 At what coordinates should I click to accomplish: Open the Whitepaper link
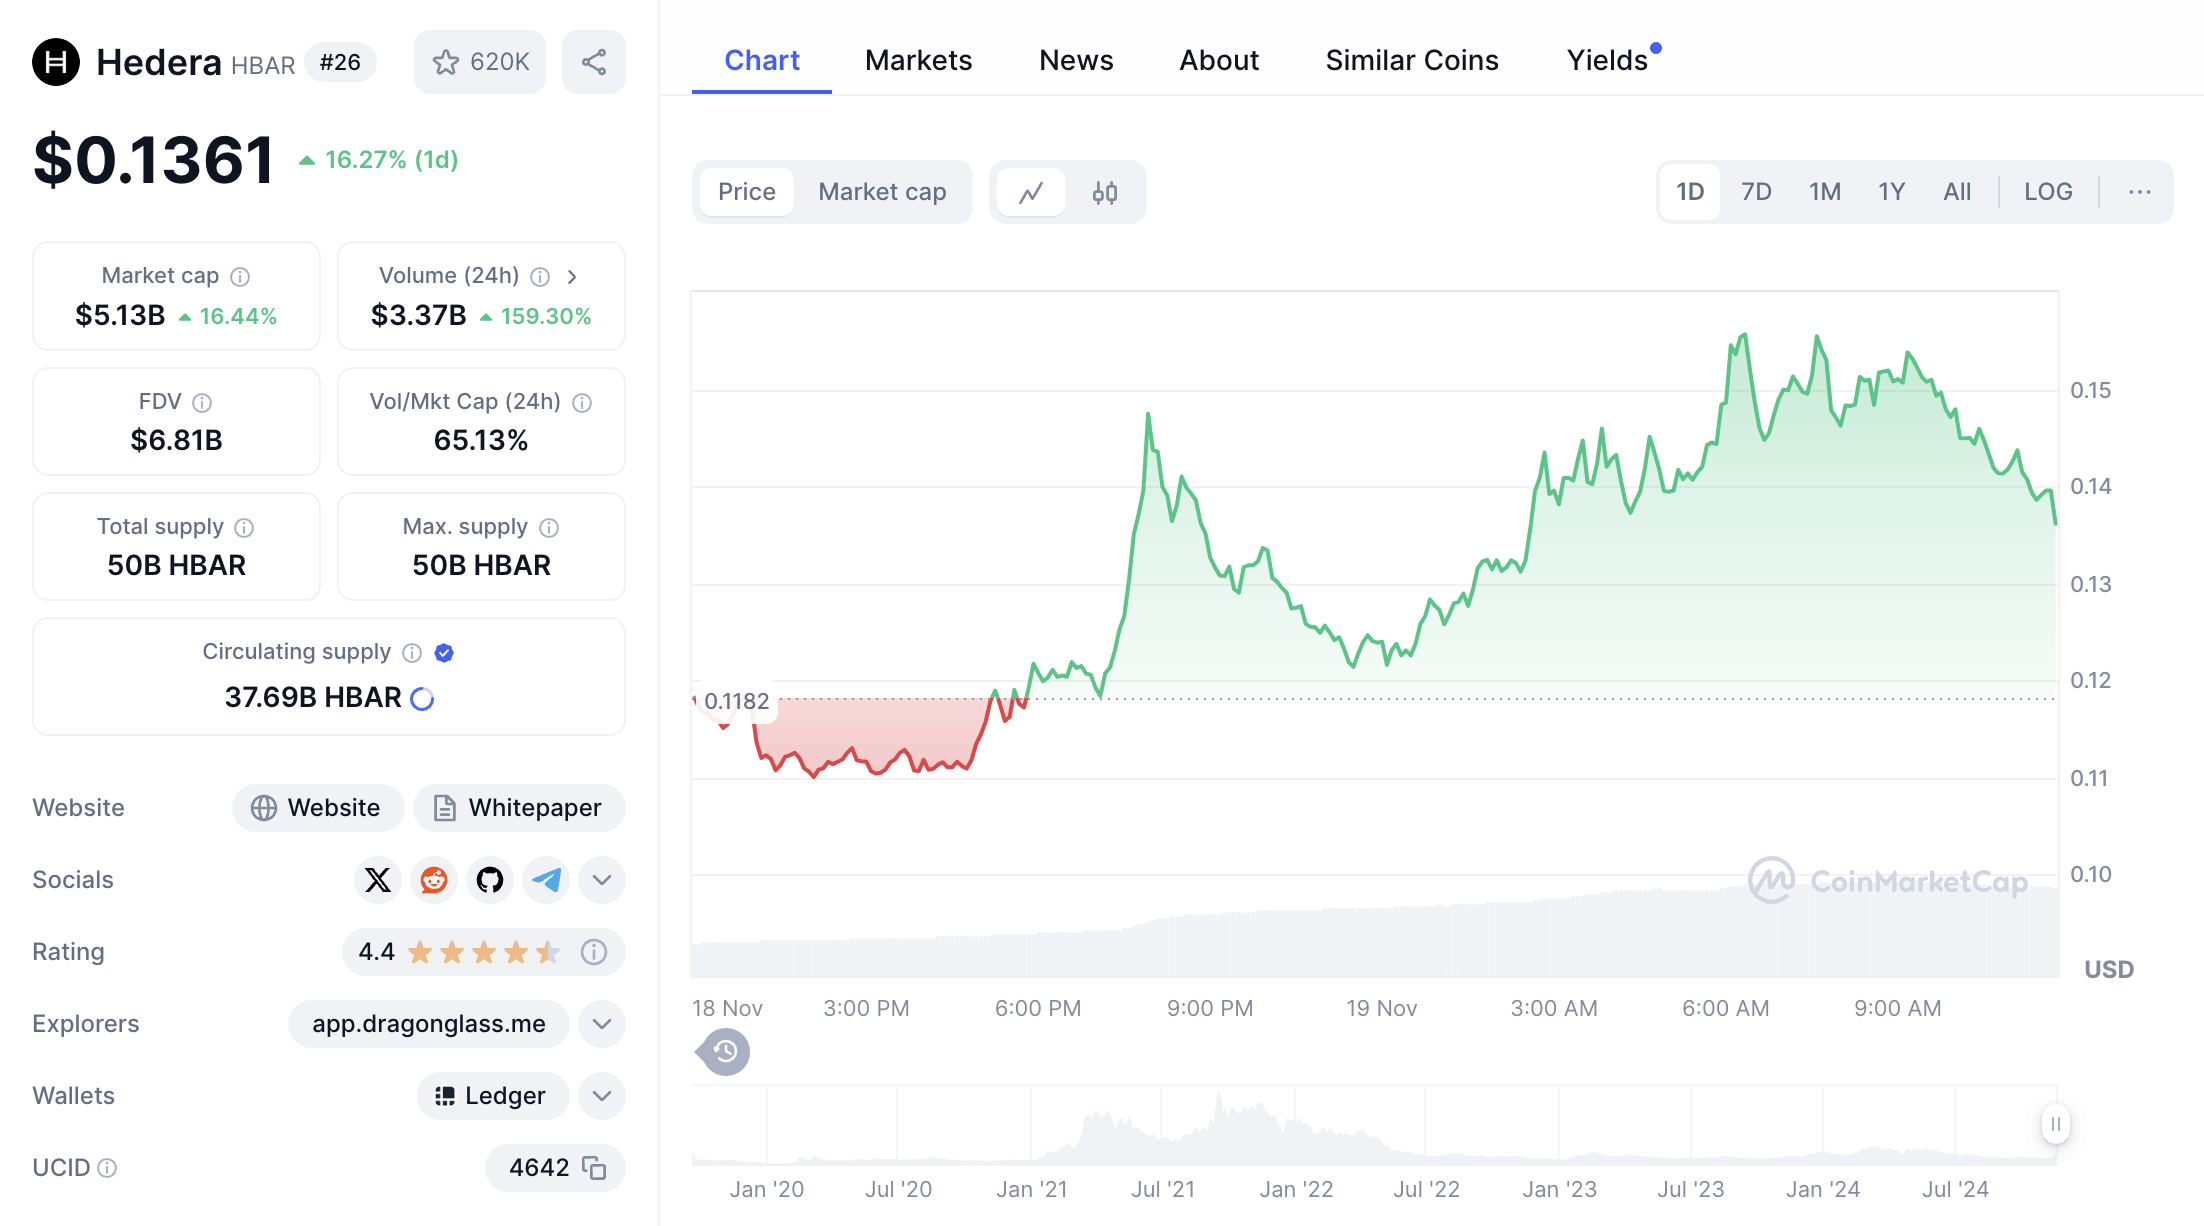(519, 808)
